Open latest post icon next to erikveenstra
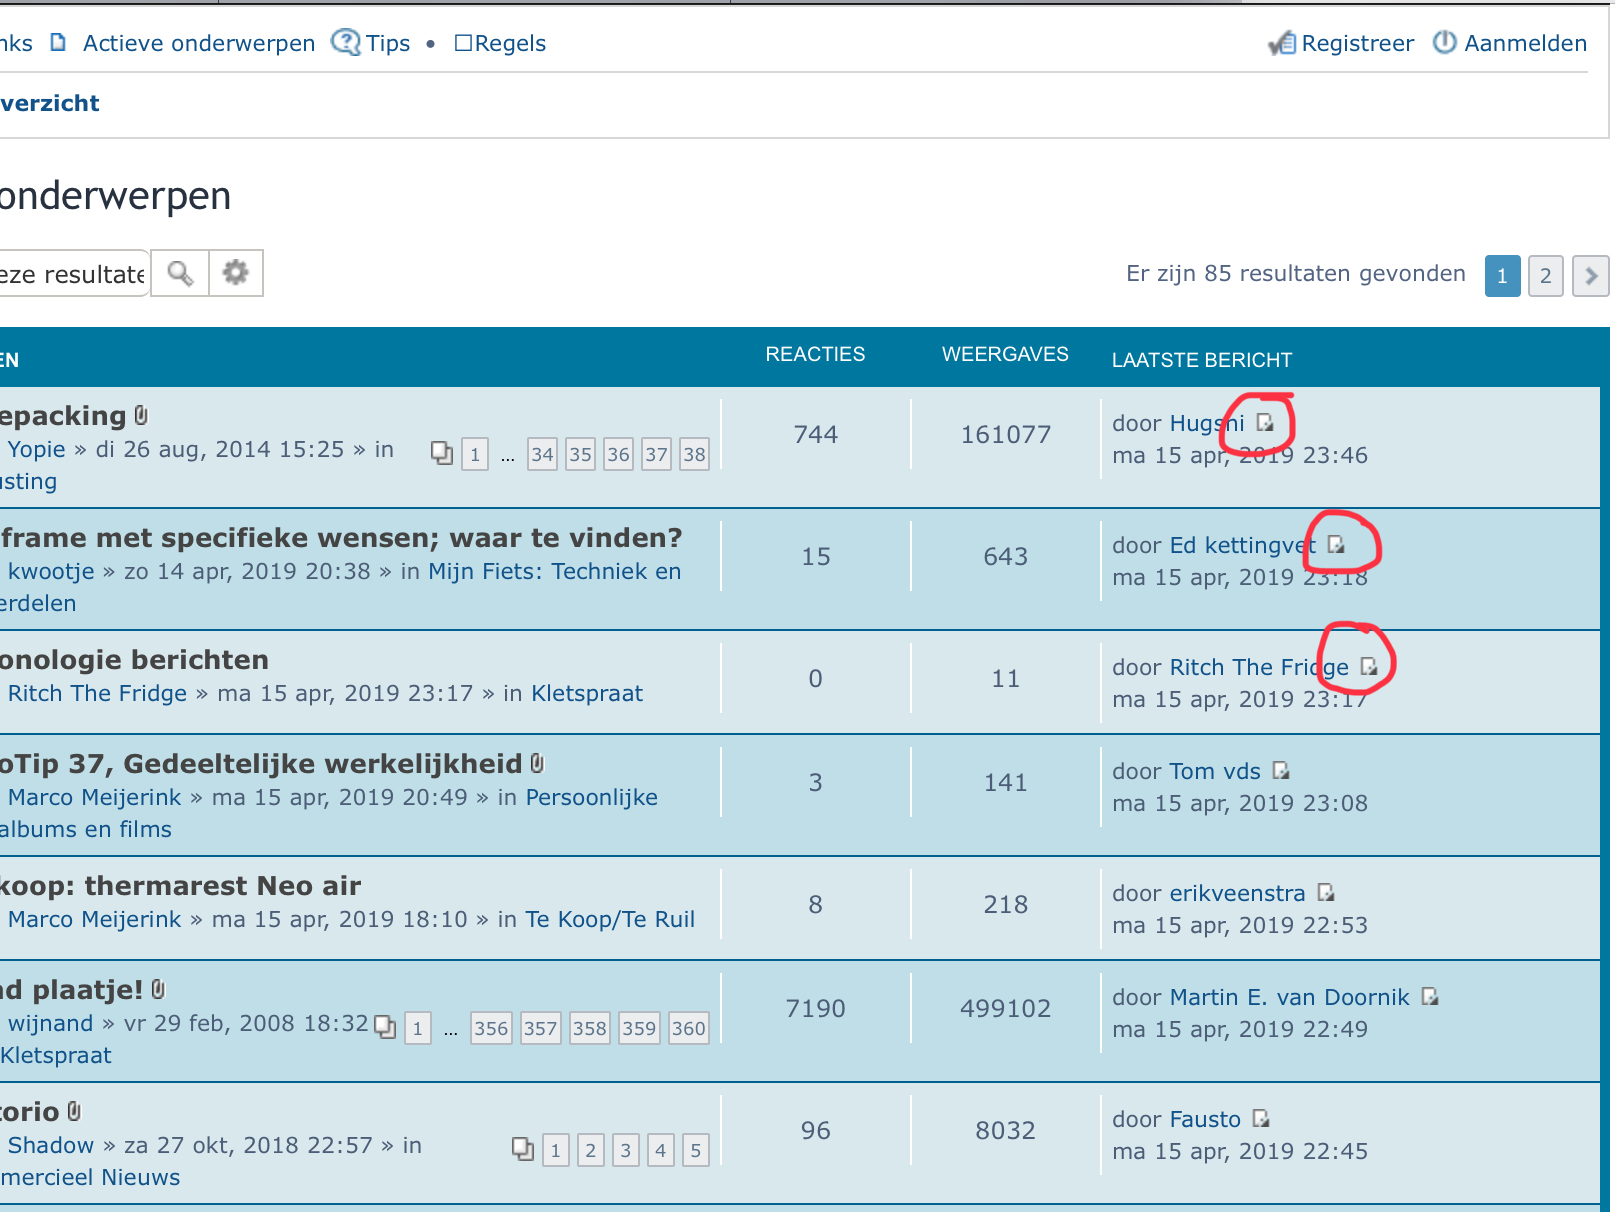The image size is (1615, 1212). click(1326, 893)
